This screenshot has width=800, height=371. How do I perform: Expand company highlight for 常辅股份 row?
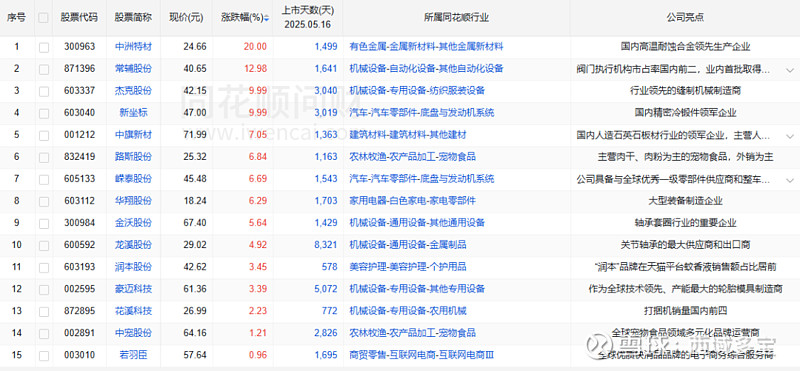[790, 69]
